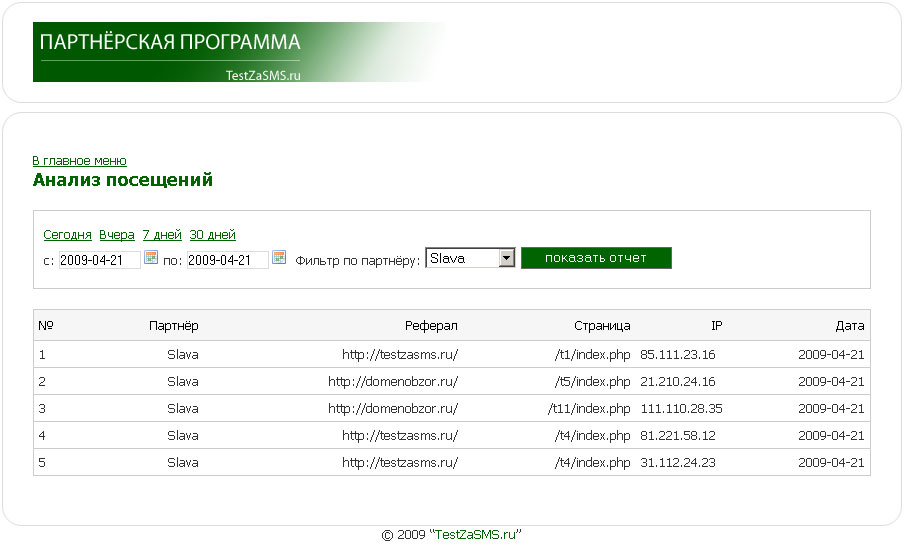Click the 'IP' column header
Viewport: 907px width, 550px height.
[717, 326]
